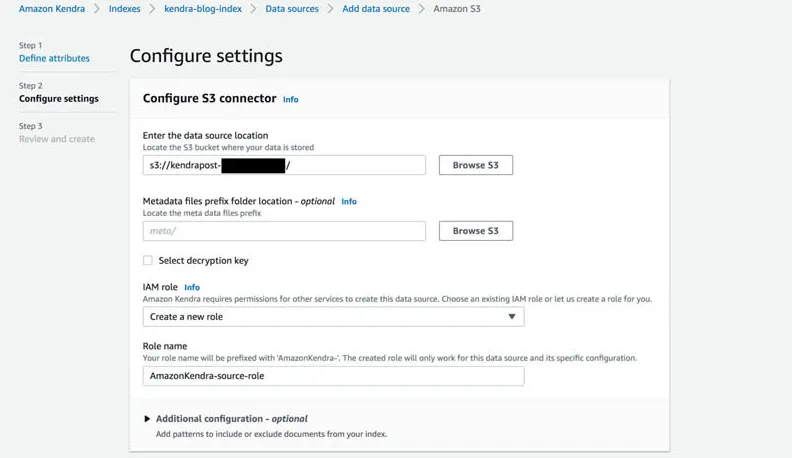Select Configure settings step in sidebar
792x458 pixels.
coord(59,98)
